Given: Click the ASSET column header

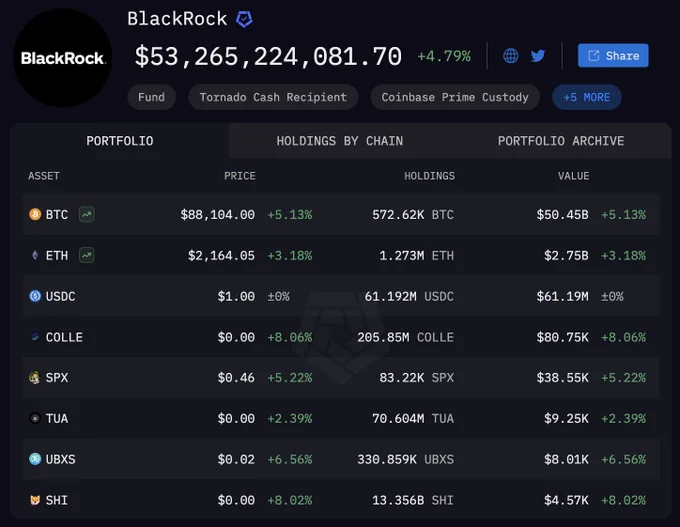Looking at the screenshot, I should tap(44, 176).
